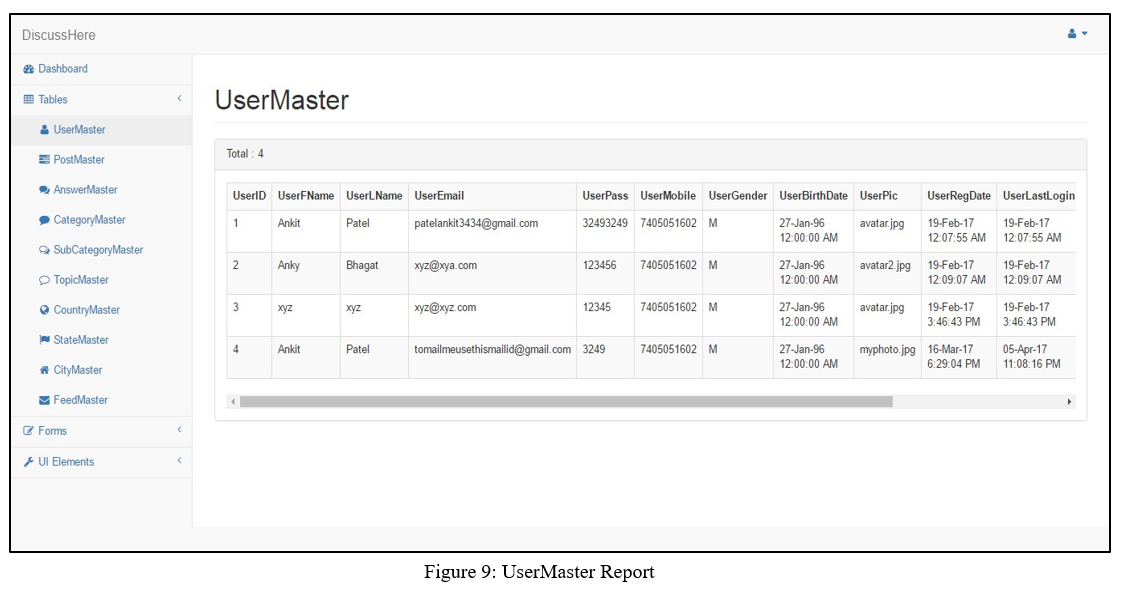
Task: Click the UserID column header
Action: point(249,196)
